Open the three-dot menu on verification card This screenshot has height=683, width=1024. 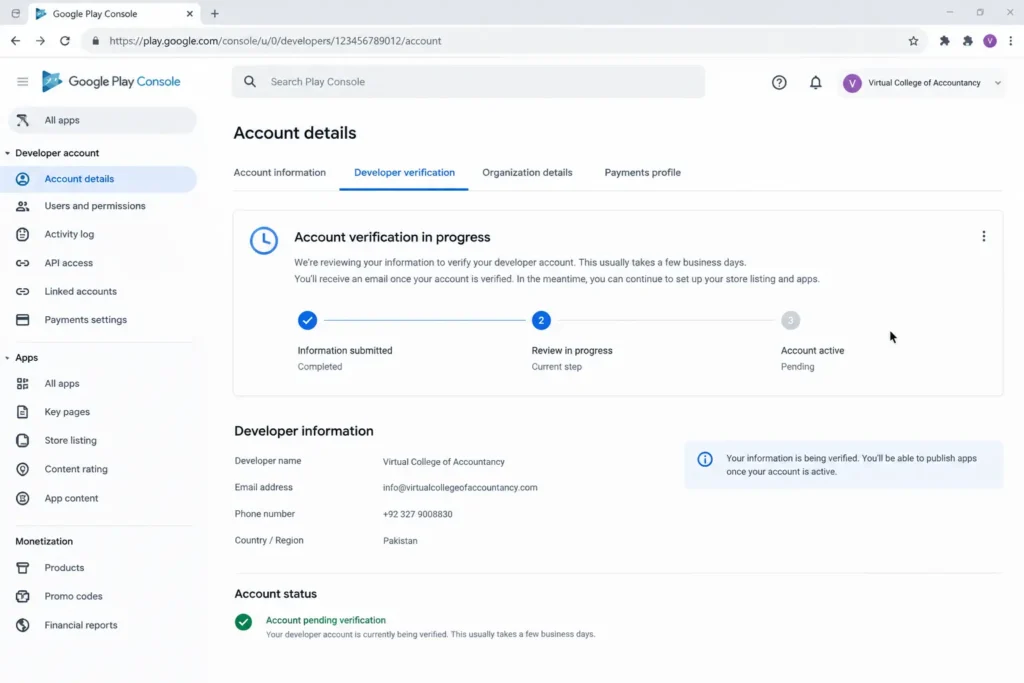coord(984,236)
